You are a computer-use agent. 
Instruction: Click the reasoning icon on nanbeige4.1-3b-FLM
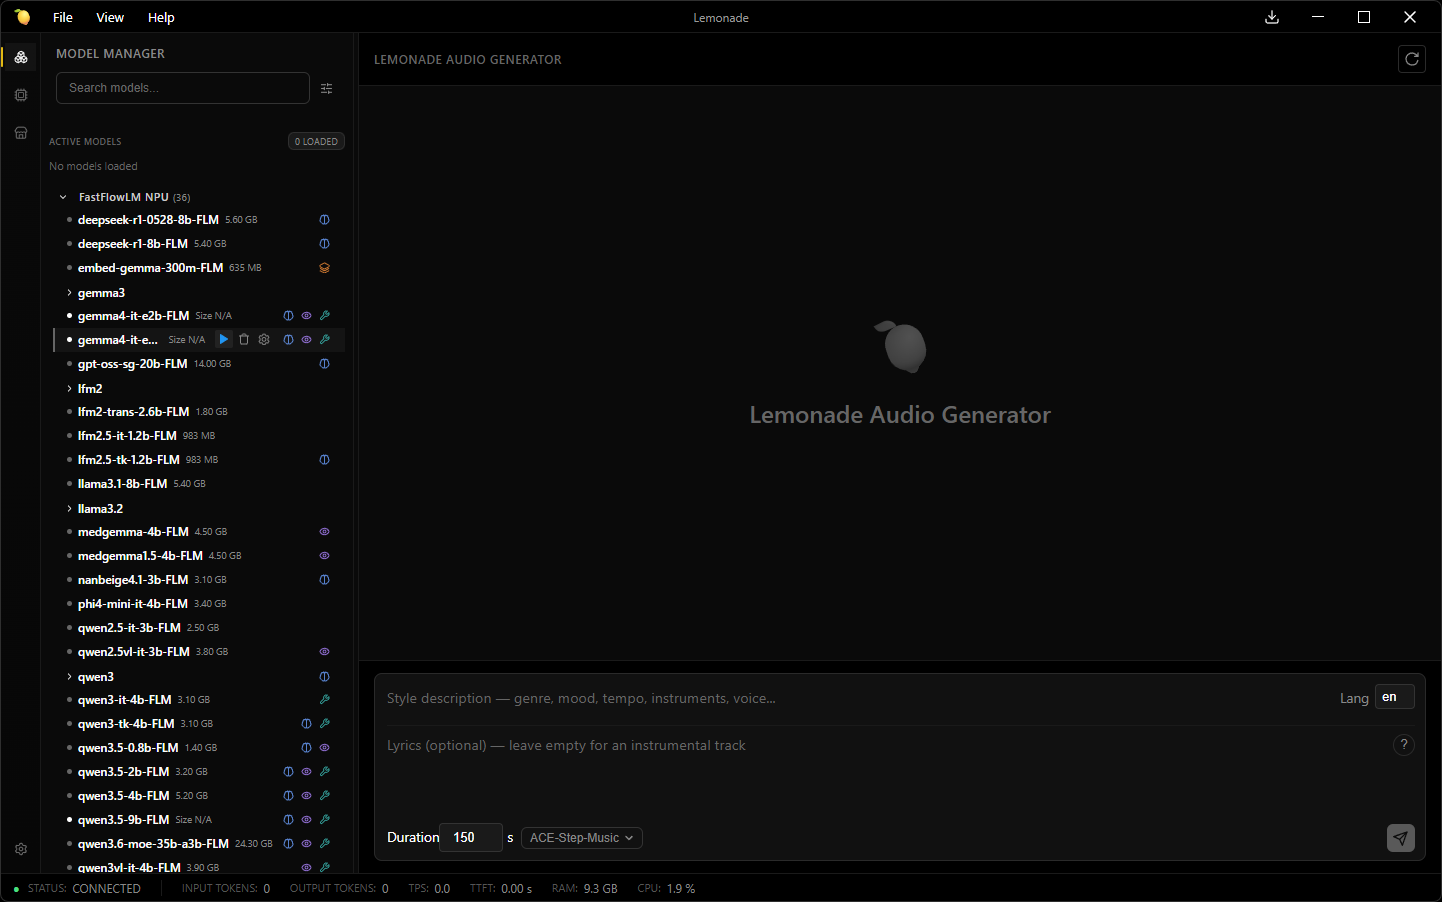[x=324, y=580]
